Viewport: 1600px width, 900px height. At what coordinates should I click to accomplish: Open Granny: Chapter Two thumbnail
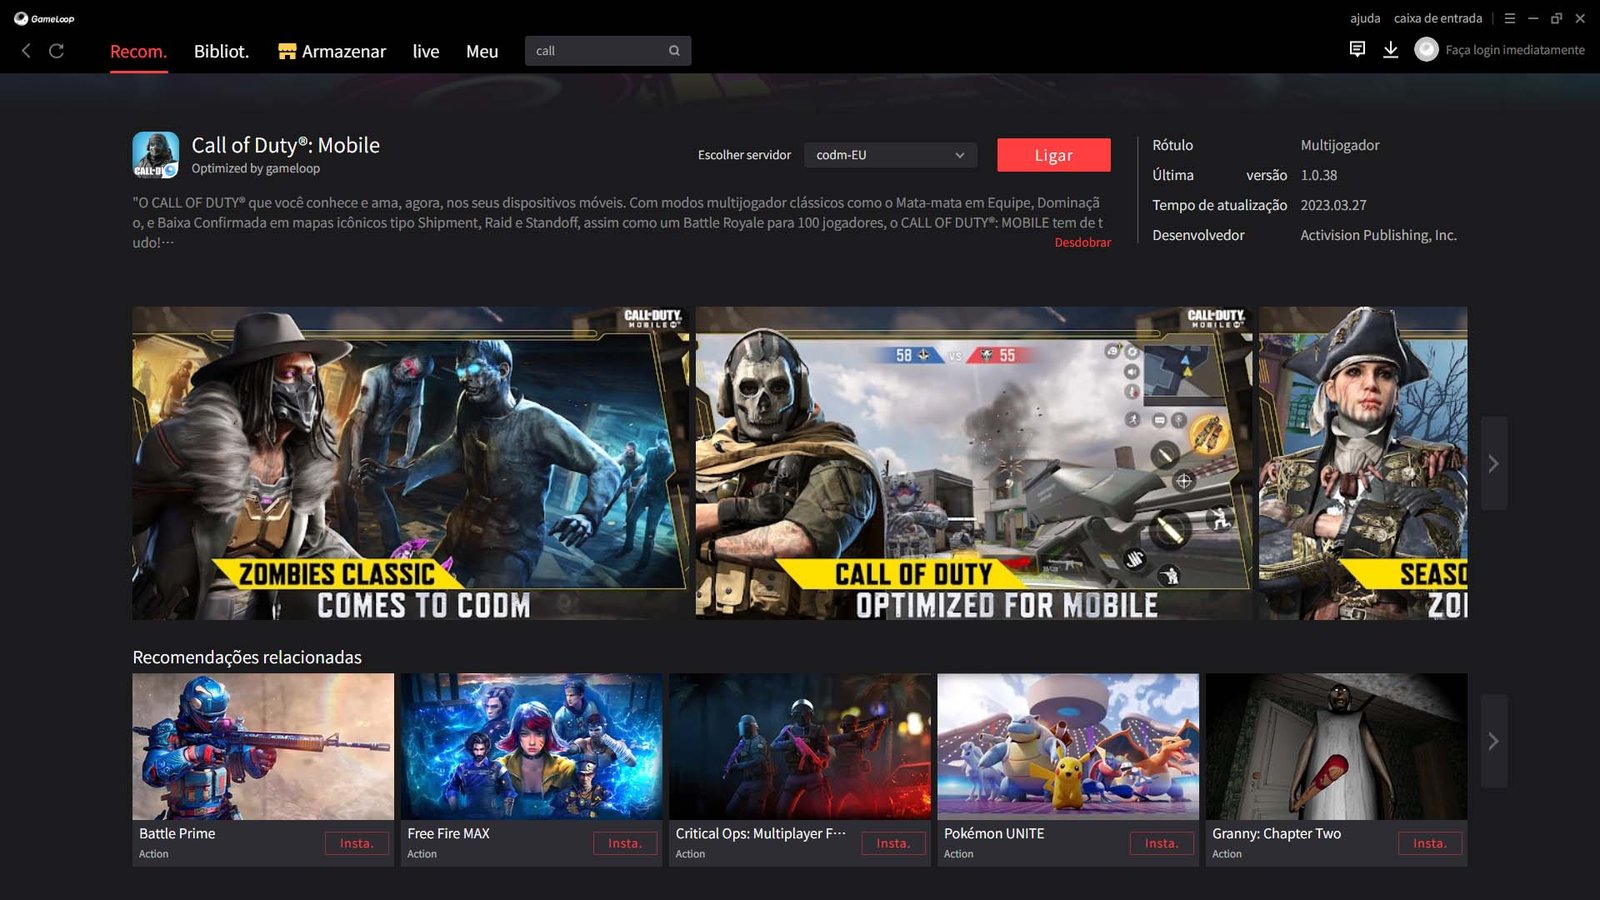click(1337, 746)
